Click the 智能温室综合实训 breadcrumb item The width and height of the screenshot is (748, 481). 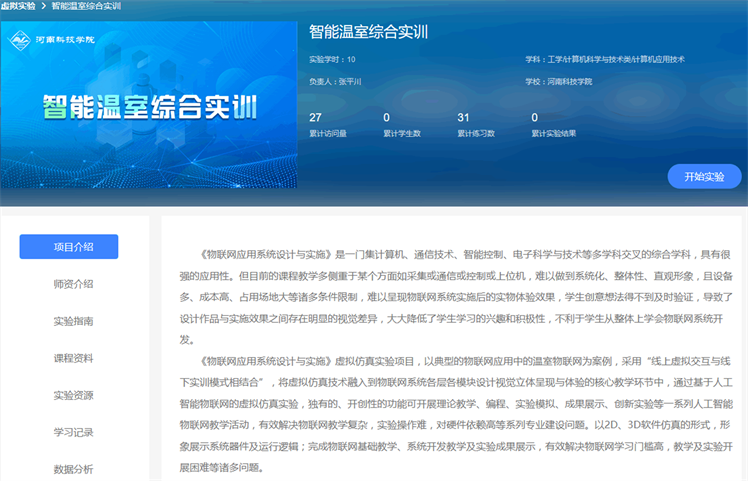pos(87,6)
